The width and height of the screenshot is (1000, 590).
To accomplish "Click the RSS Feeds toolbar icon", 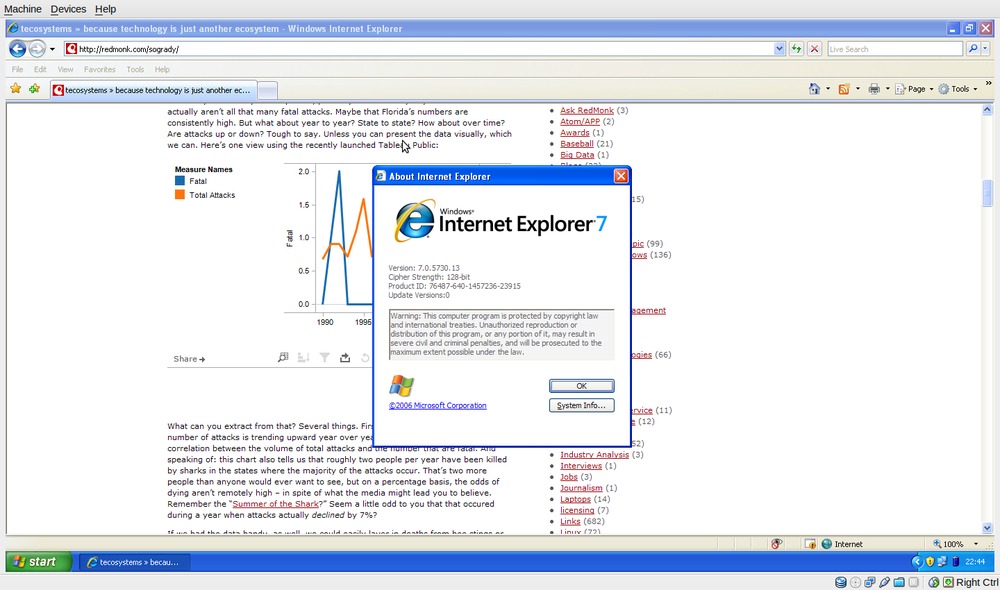I will 844,89.
